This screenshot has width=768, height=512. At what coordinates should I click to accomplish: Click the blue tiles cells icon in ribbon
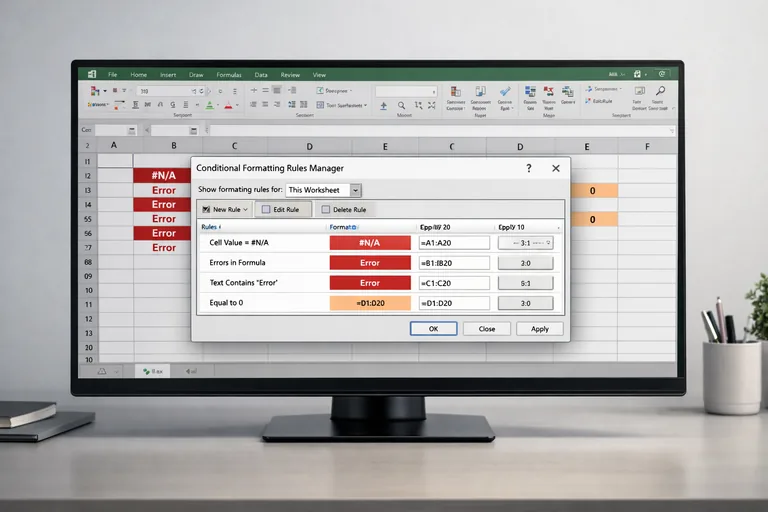(x=530, y=92)
